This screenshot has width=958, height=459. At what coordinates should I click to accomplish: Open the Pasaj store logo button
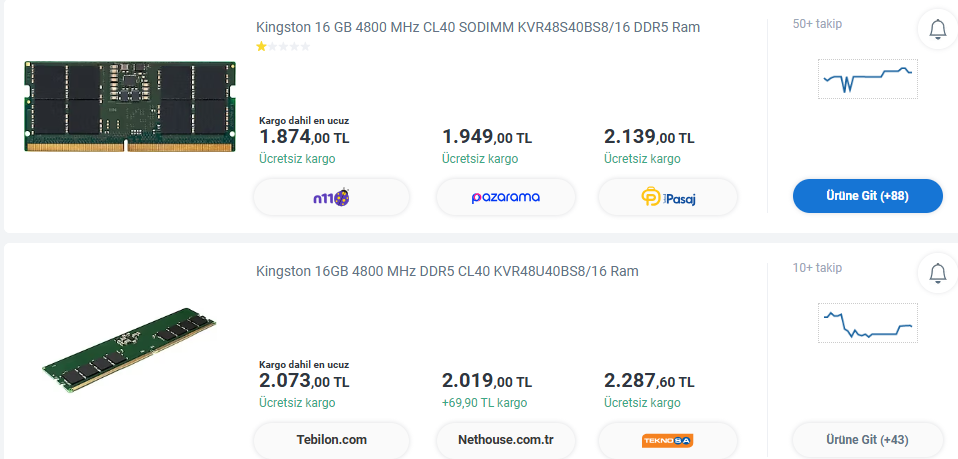(668, 197)
